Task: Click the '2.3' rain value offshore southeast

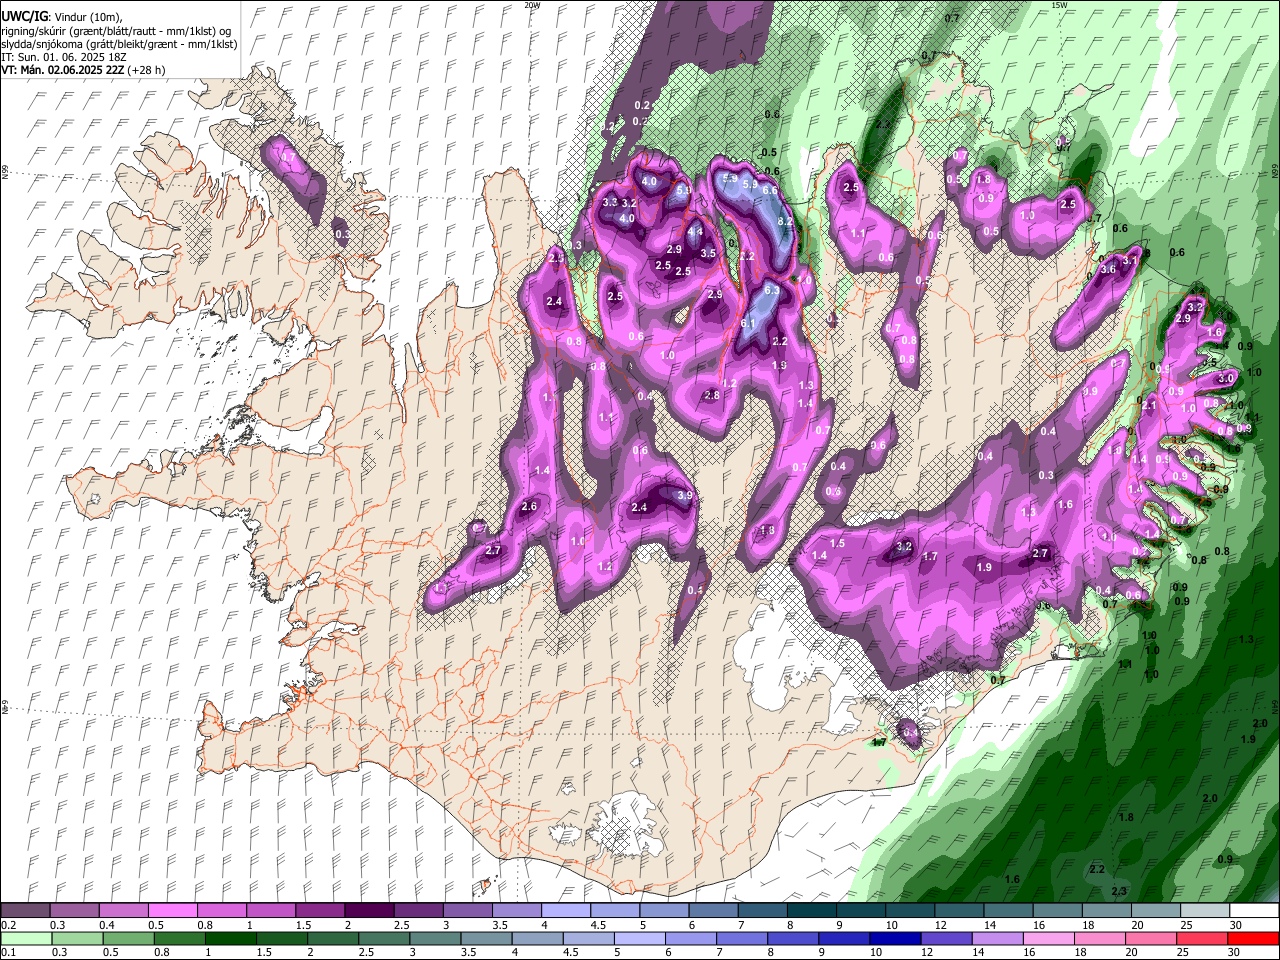Action: pyautogui.click(x=1119, y=891)
